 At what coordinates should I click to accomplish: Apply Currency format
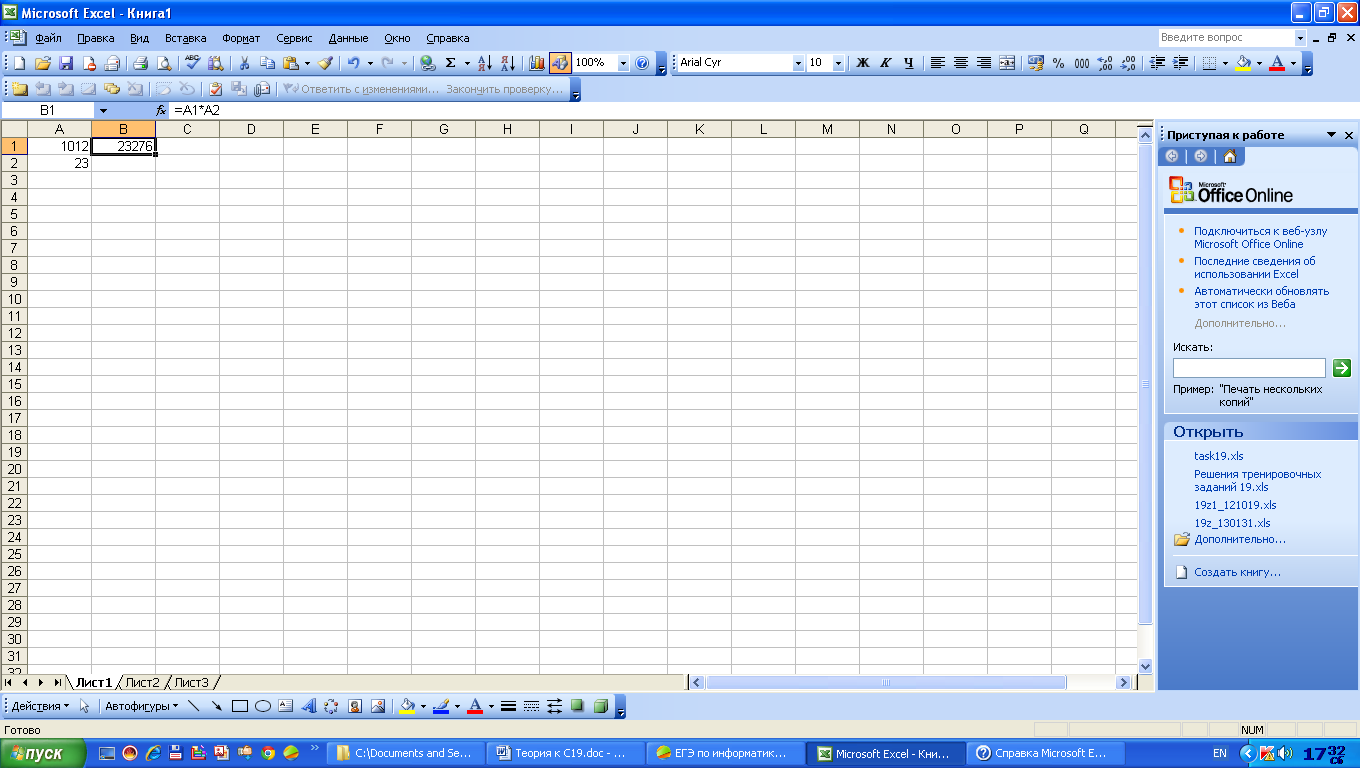pos(1035,63)
